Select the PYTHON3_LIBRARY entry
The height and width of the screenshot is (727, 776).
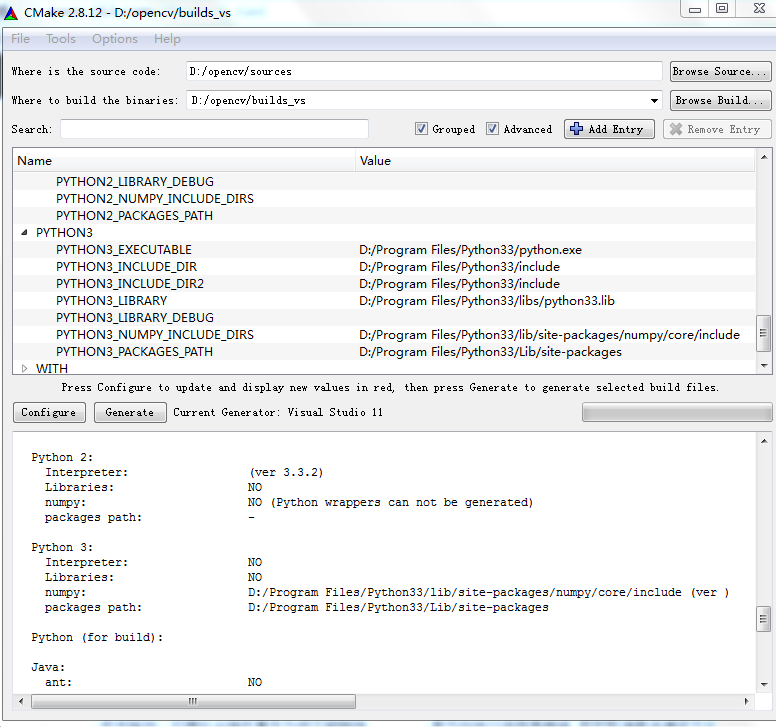pyautogui.click(x=111, y=300)
